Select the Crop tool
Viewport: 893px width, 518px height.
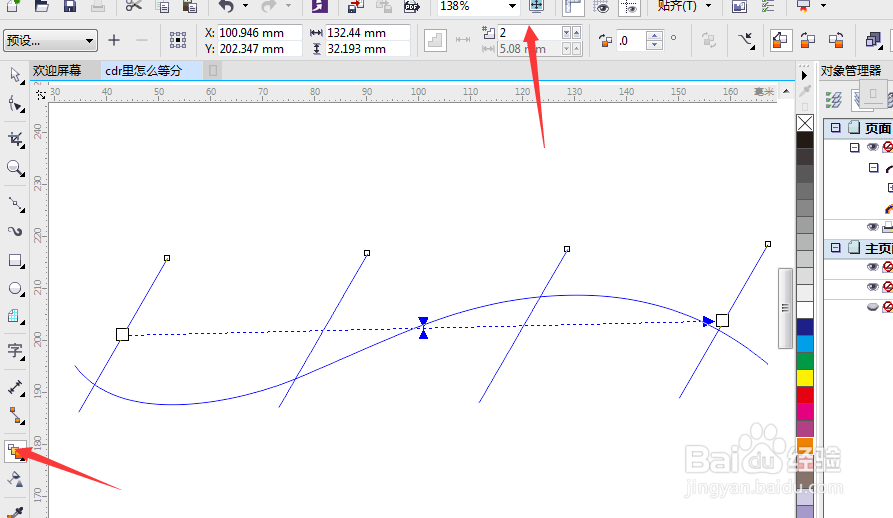coord(15,139)
